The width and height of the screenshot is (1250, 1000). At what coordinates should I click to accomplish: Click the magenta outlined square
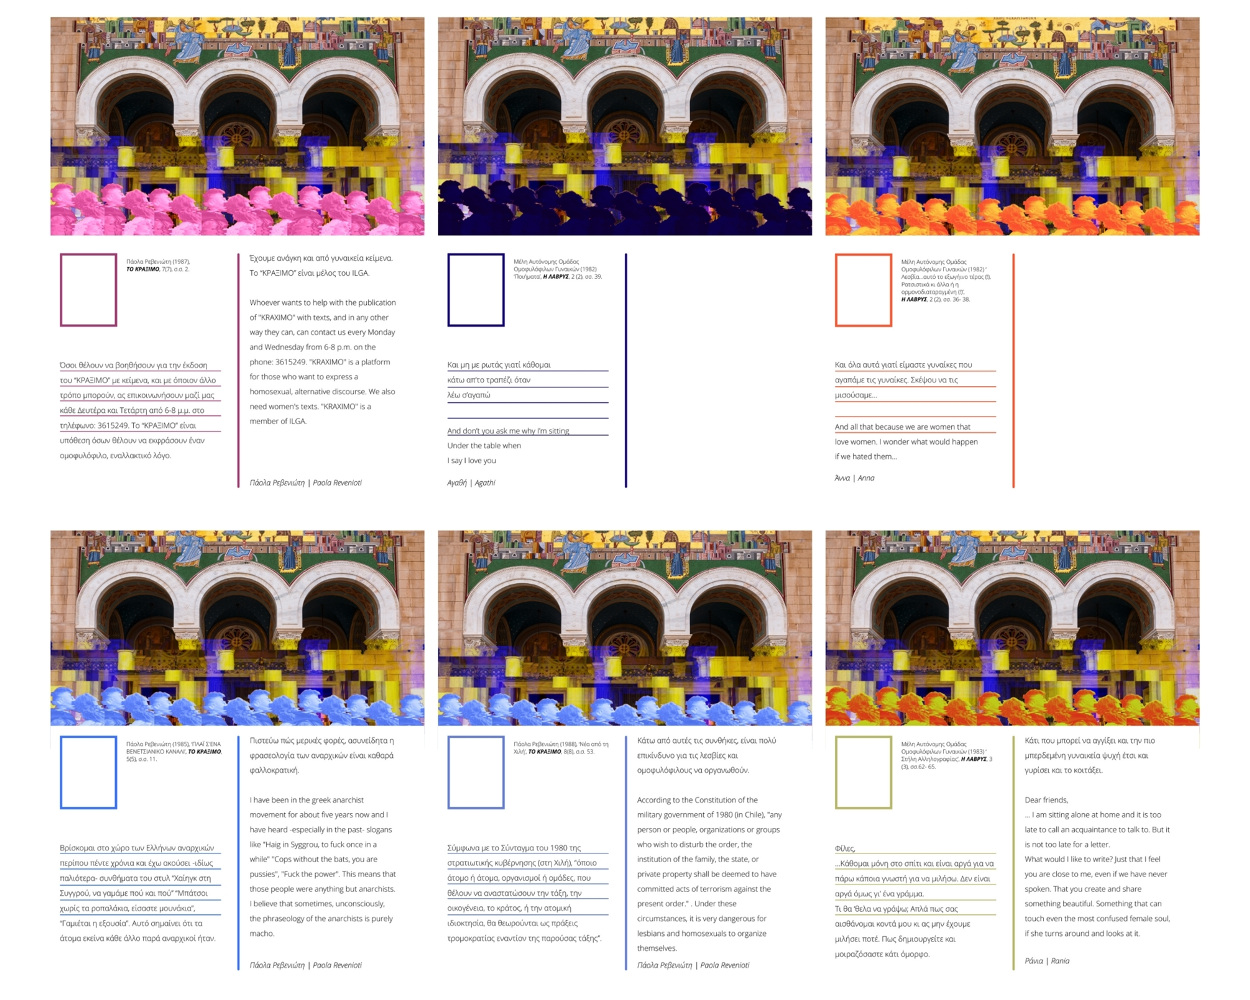tap(89, 290)
